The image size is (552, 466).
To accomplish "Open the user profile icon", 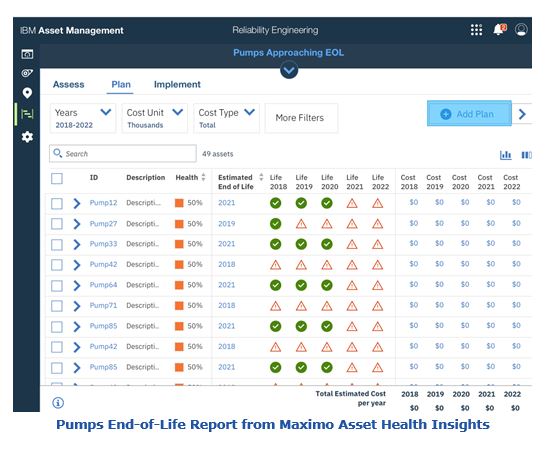I will (521, 30).
